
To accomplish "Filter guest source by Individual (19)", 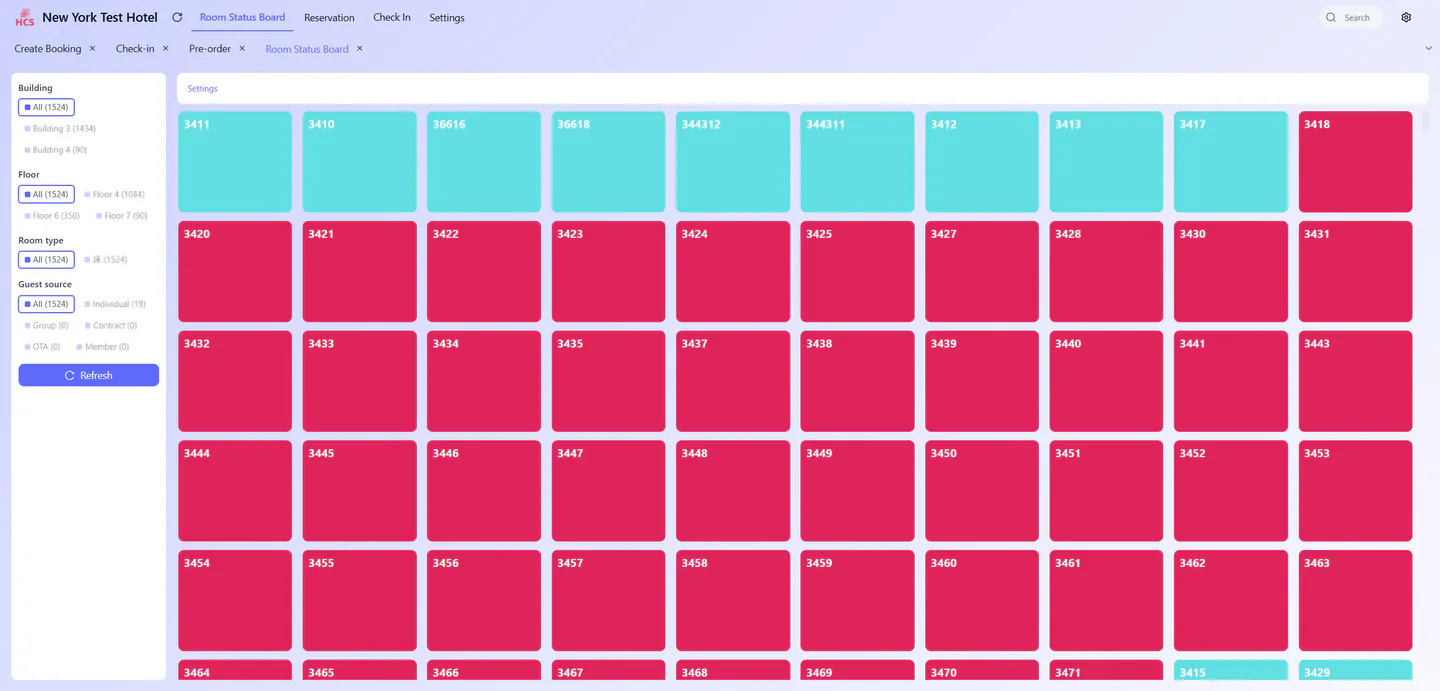I will coord(115,304).
